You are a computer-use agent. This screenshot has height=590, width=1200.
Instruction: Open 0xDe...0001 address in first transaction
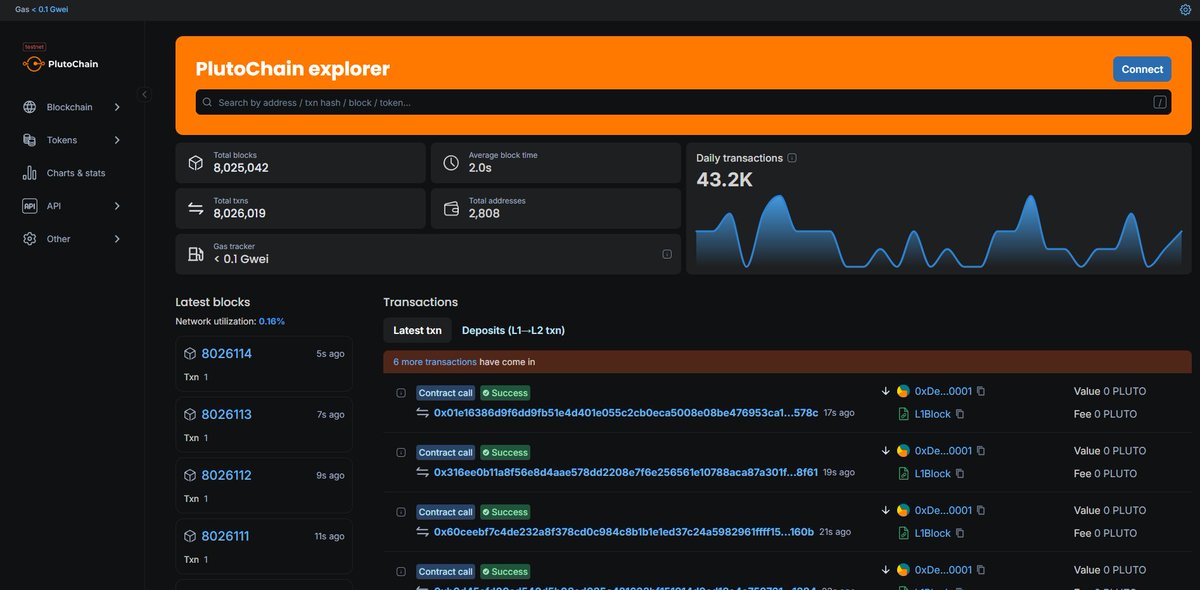[x=943, y=391]
